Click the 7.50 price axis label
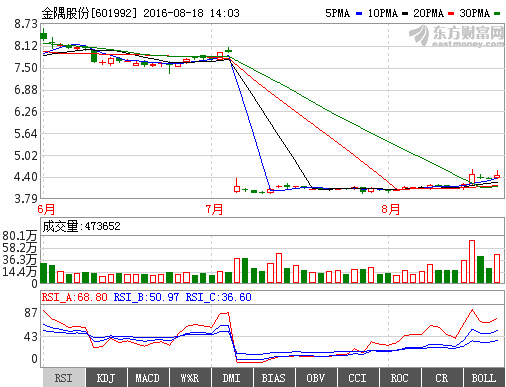This screenshot has height=387, width=506. (26, 68)
